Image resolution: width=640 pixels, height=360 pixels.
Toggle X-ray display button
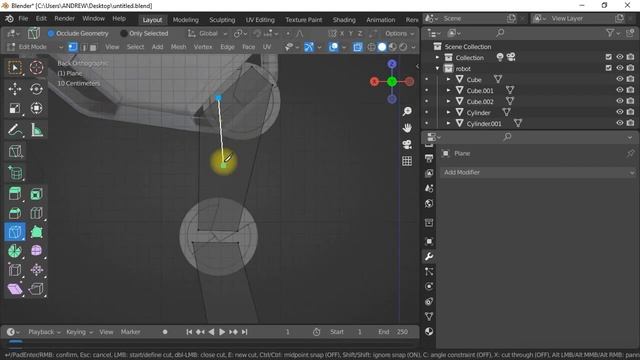point(358,47)
